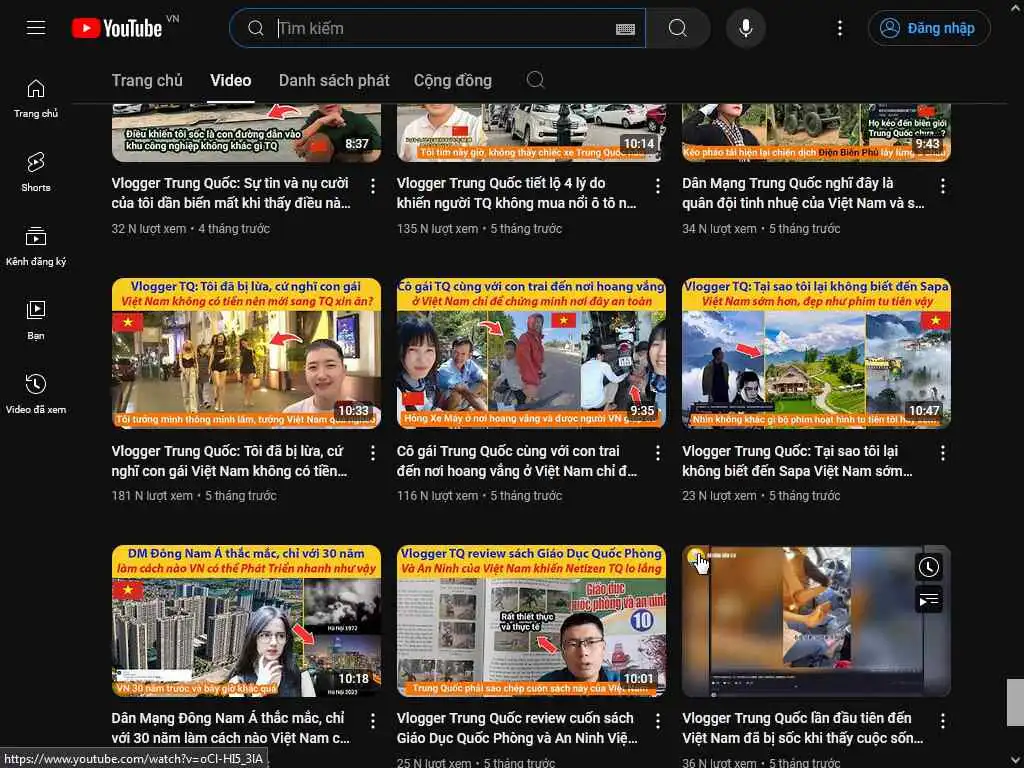Open title 'Cô gái Trung Quốc cùng với con trai'
The image size is (1024, 768).
click(x=517, y=460)
